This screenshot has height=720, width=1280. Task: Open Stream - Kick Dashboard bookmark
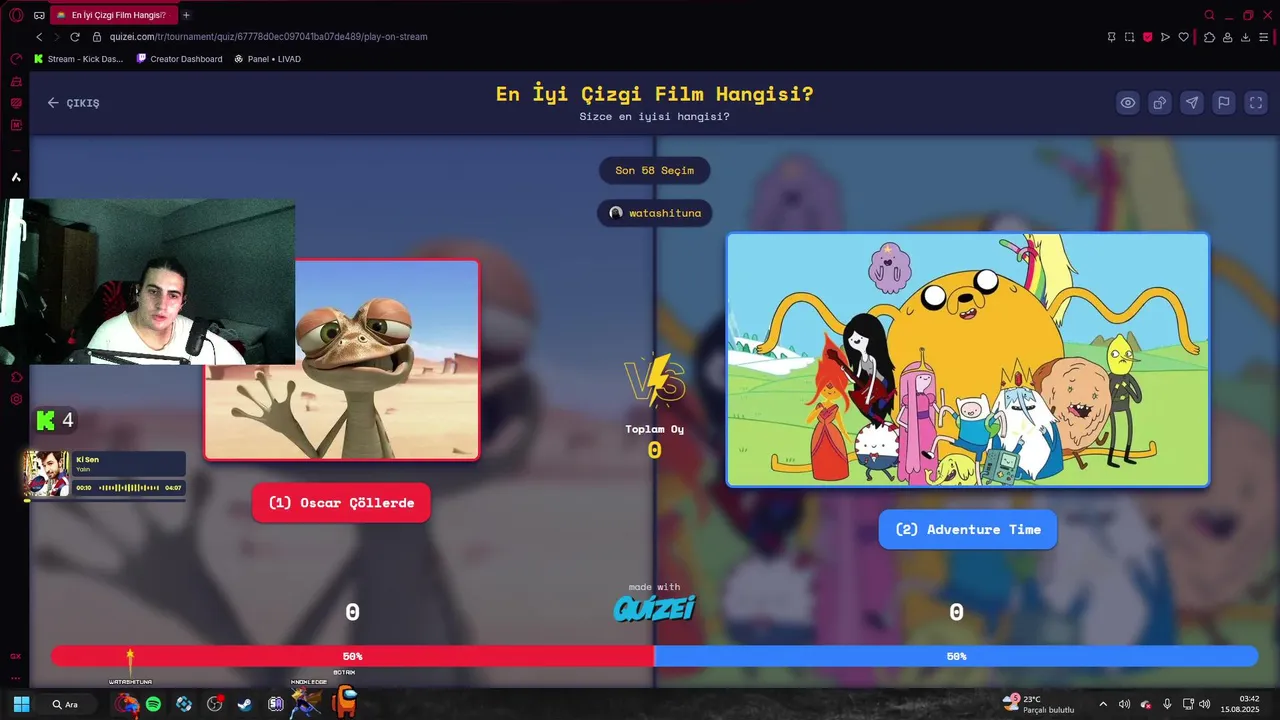click(x=79, y=59)
